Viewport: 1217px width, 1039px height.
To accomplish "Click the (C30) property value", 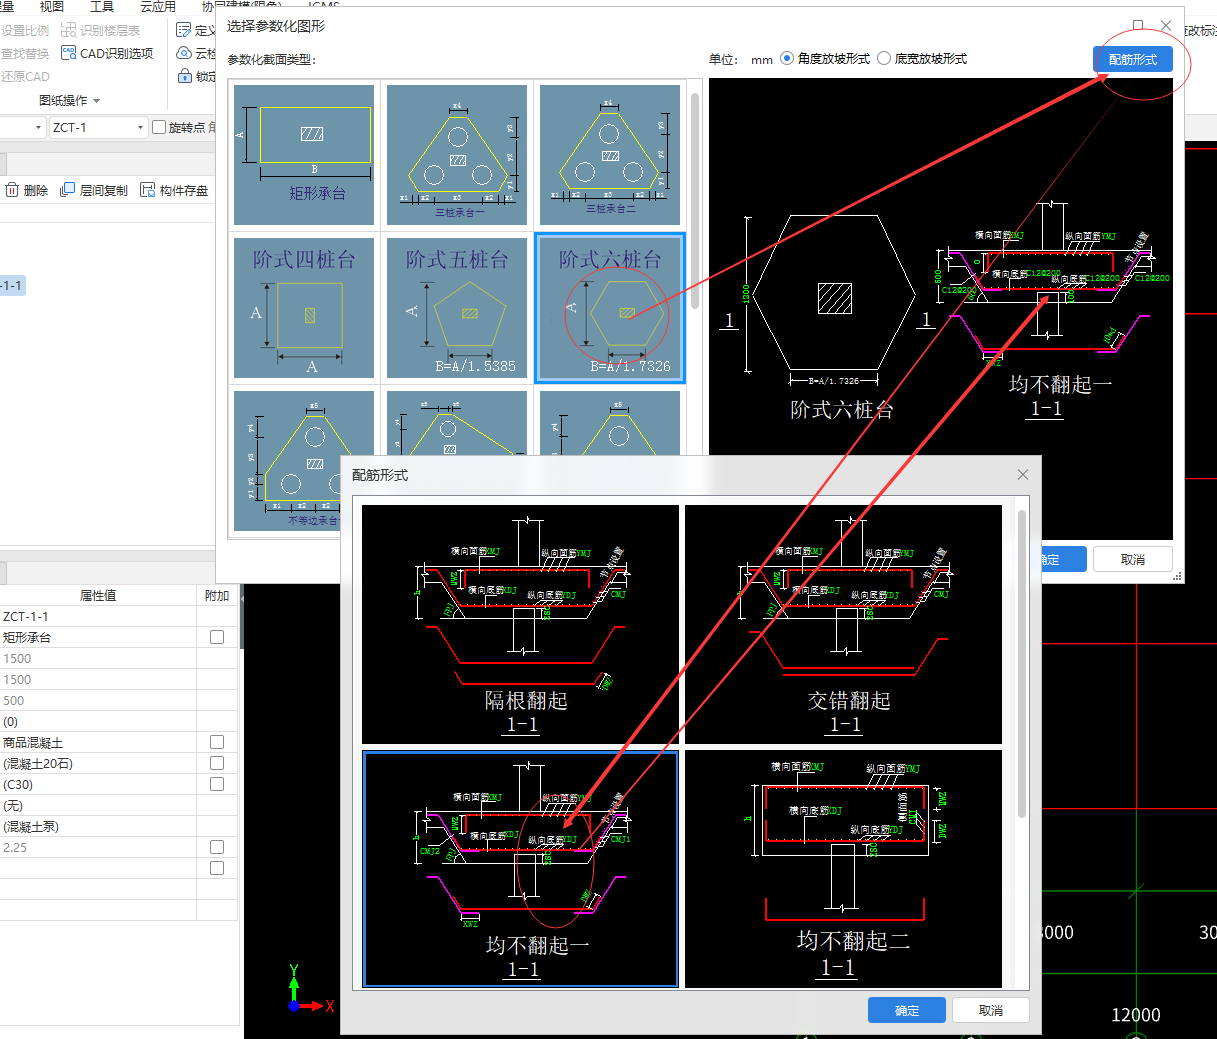I will coord(98,784).
